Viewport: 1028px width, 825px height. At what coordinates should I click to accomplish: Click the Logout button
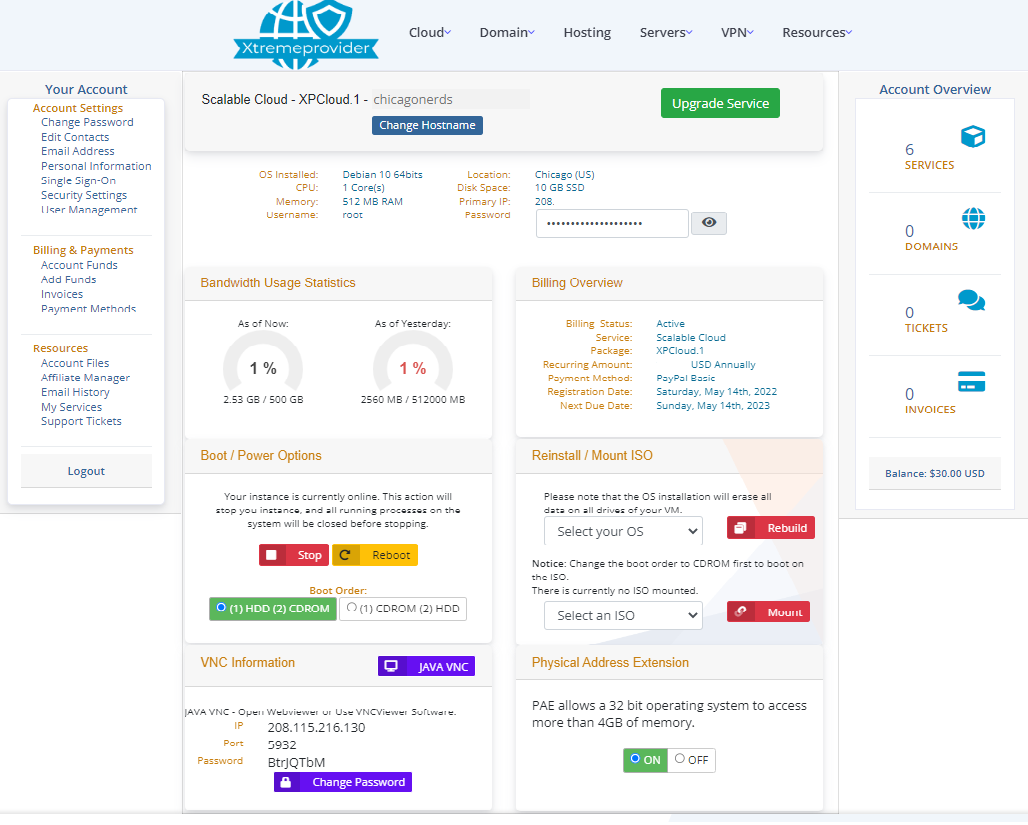coord(86,471)
